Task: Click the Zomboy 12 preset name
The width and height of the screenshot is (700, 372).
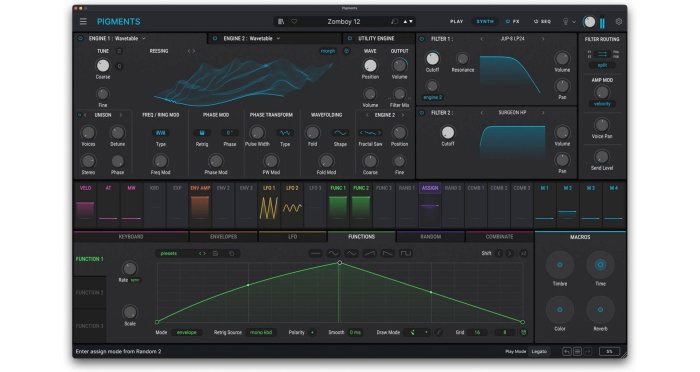Action: (x=344, y=21)
